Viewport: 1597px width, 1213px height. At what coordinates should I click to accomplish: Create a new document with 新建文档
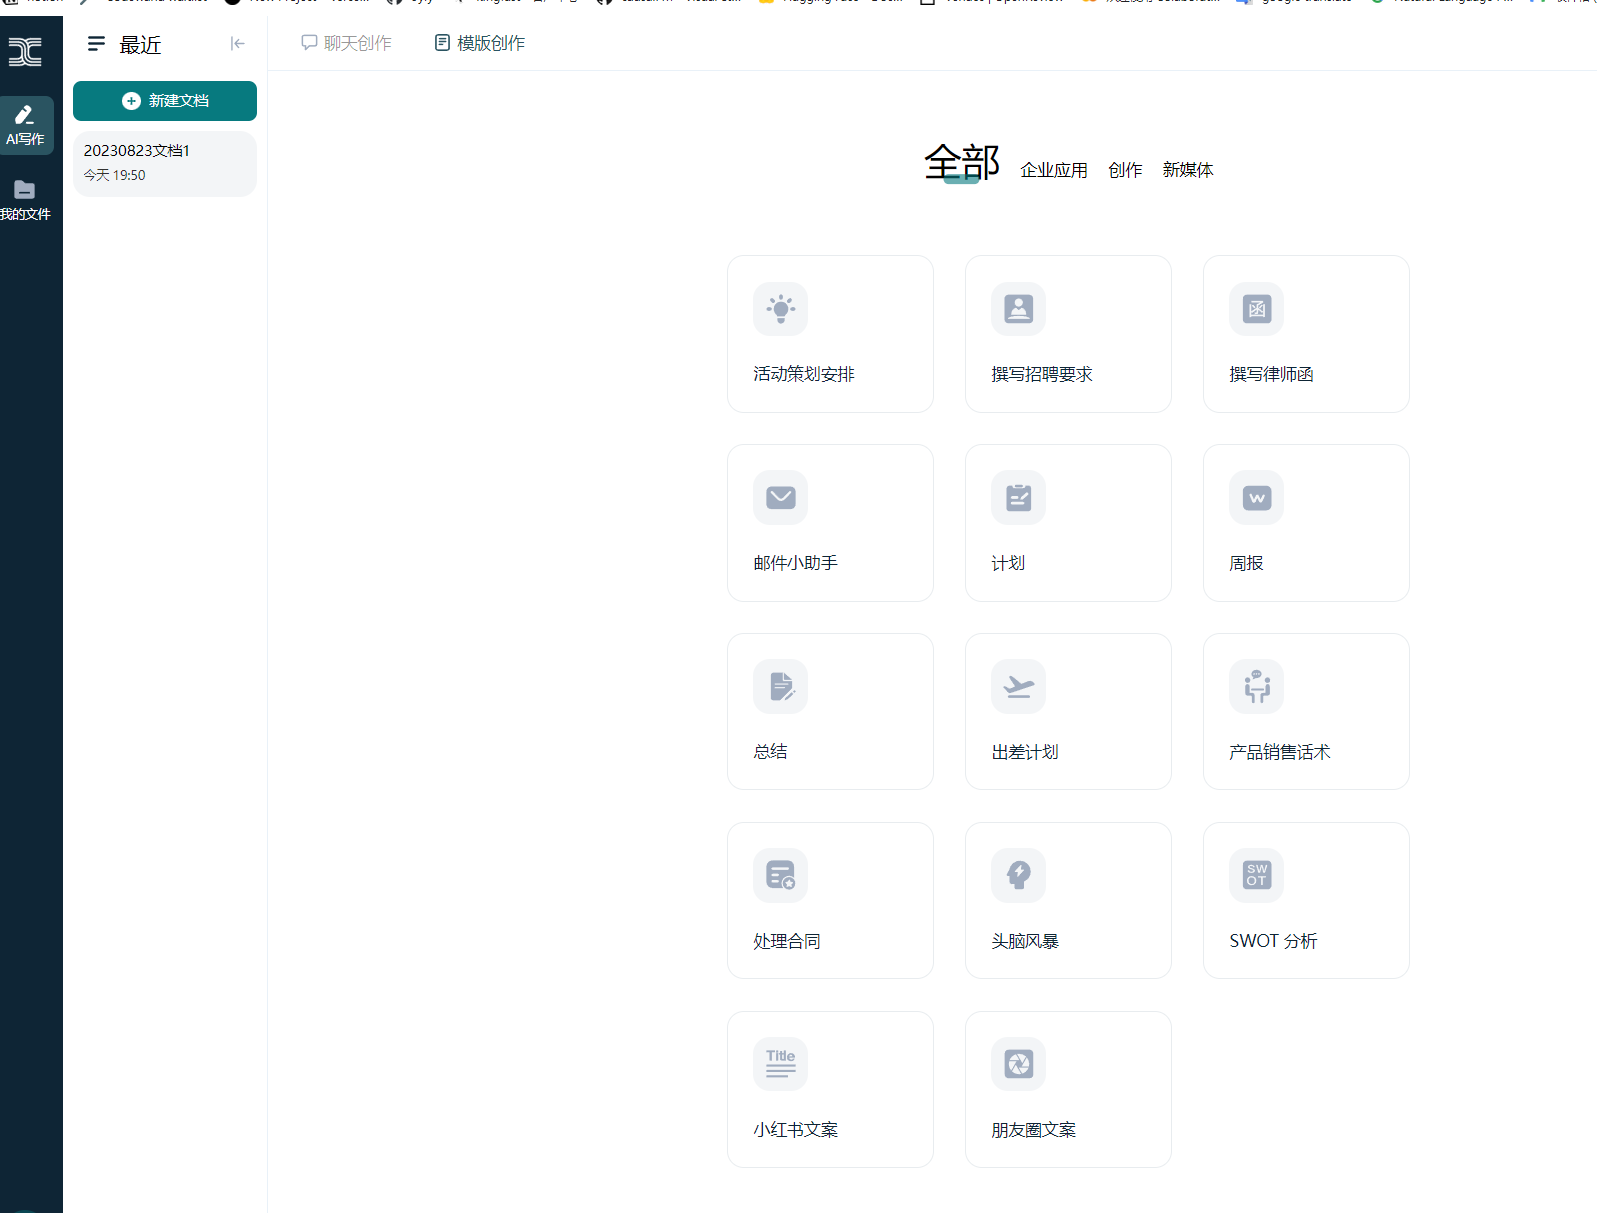[x=165, y=101]
